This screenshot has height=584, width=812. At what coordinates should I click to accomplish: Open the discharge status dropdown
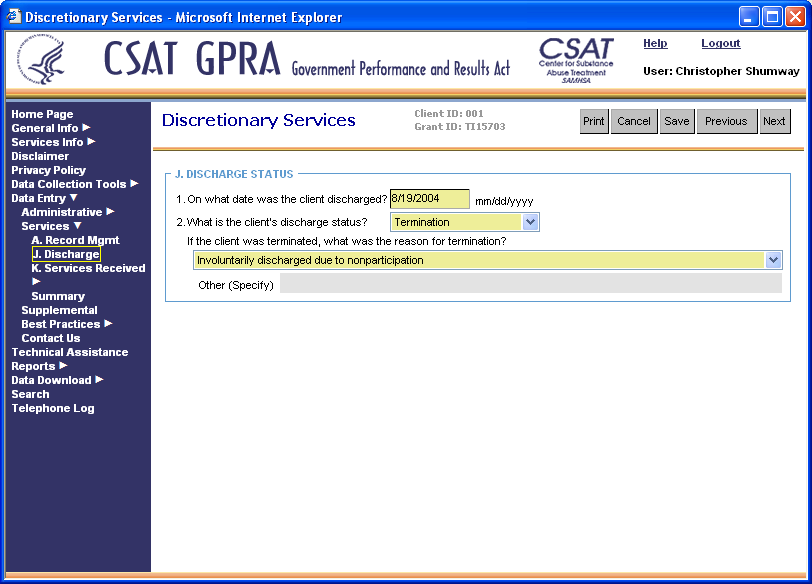click(x=530, y=222)
